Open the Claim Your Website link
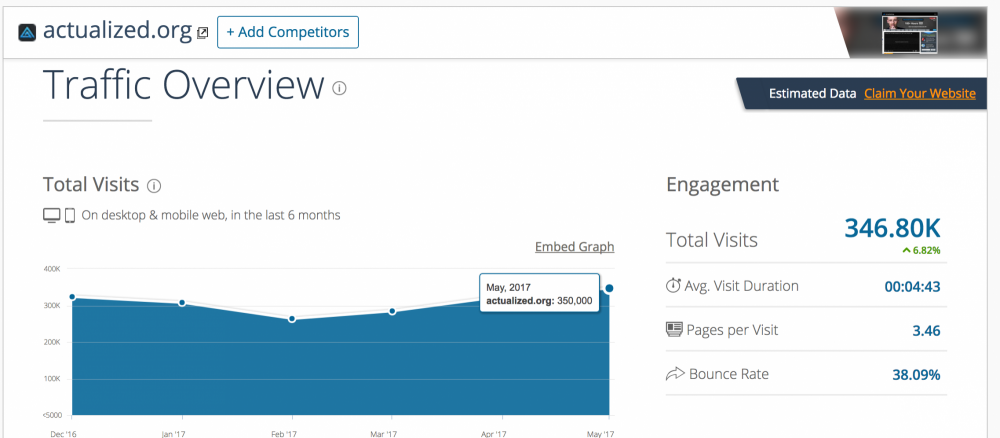The image size is (1000, 438). [x=920, y=94]
